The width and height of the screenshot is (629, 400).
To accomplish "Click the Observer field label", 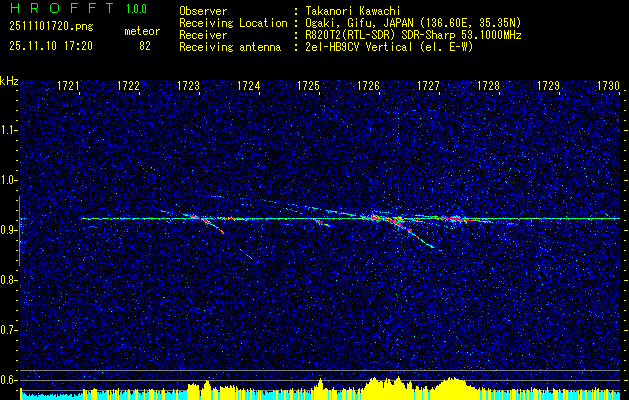I will [x=203, y=11].
